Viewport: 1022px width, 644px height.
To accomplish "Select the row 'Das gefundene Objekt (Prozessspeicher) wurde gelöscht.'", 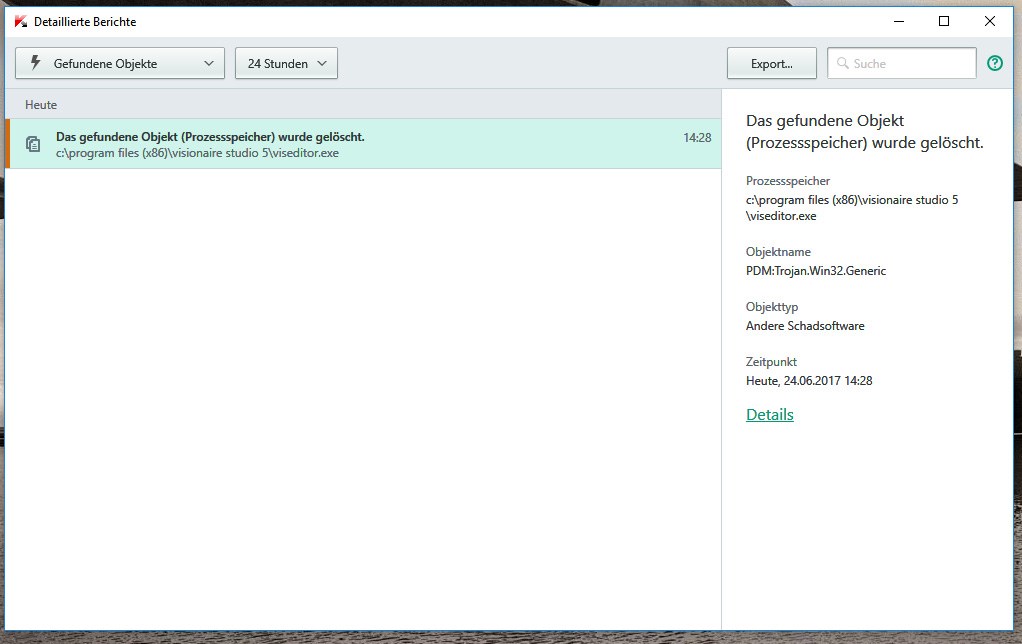I will (x=364, y=143).
